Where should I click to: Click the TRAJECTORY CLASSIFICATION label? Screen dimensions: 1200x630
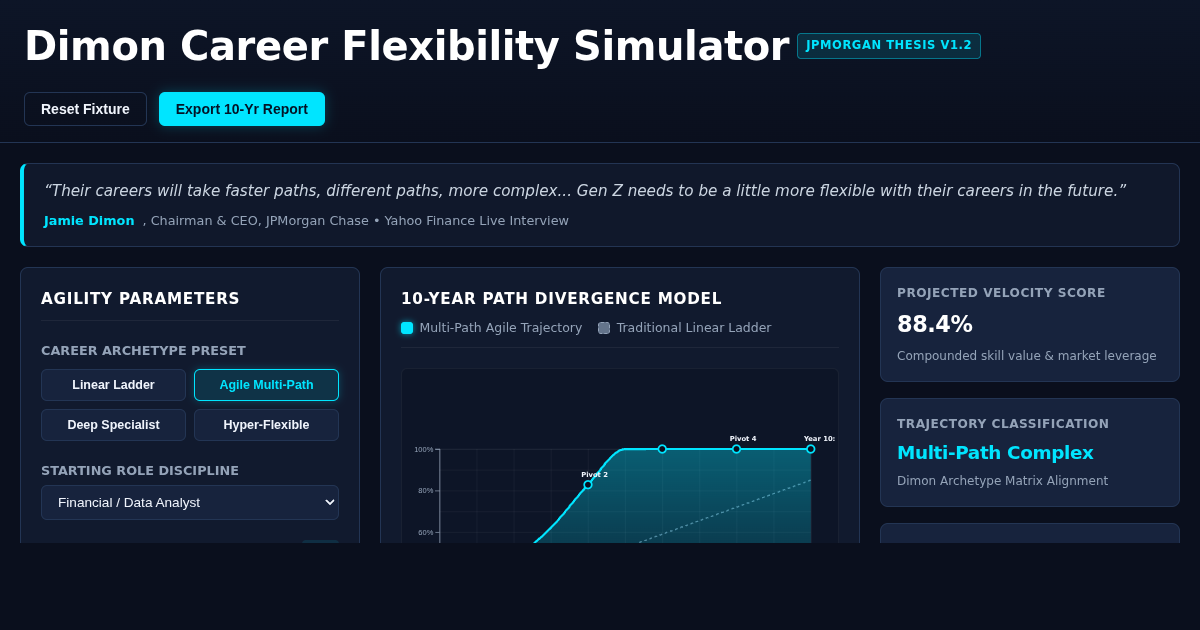[x=1003, y=424]
